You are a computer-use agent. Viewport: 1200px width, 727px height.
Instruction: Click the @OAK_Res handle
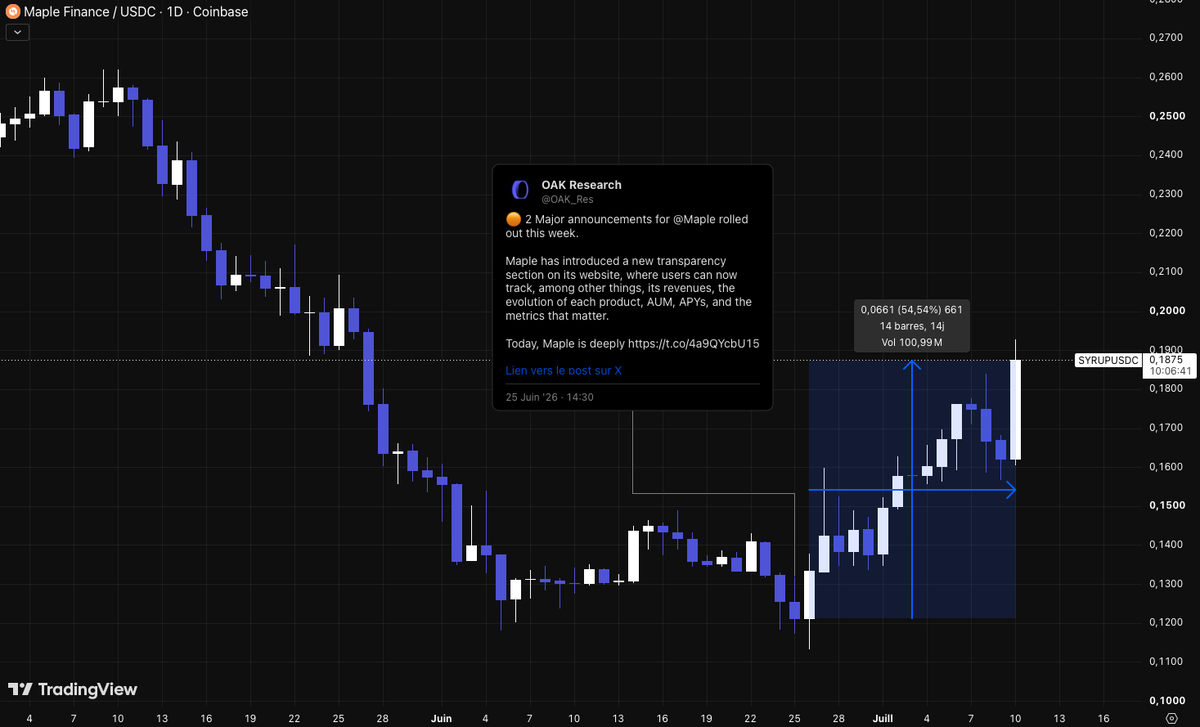(567, 199)
